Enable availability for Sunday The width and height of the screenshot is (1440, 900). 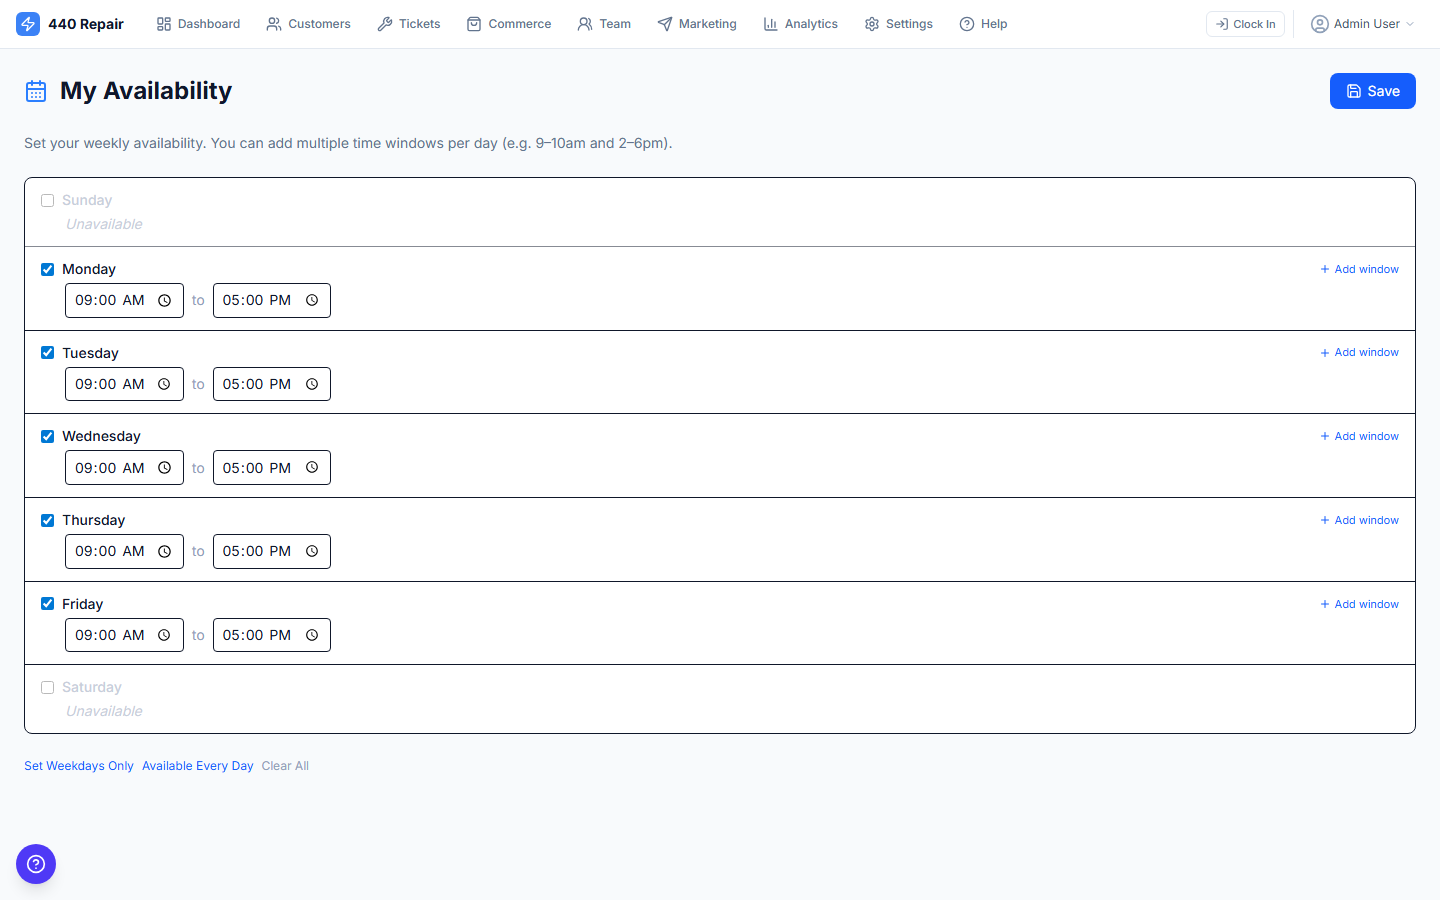pyautogui.click(x=47, y=200)
